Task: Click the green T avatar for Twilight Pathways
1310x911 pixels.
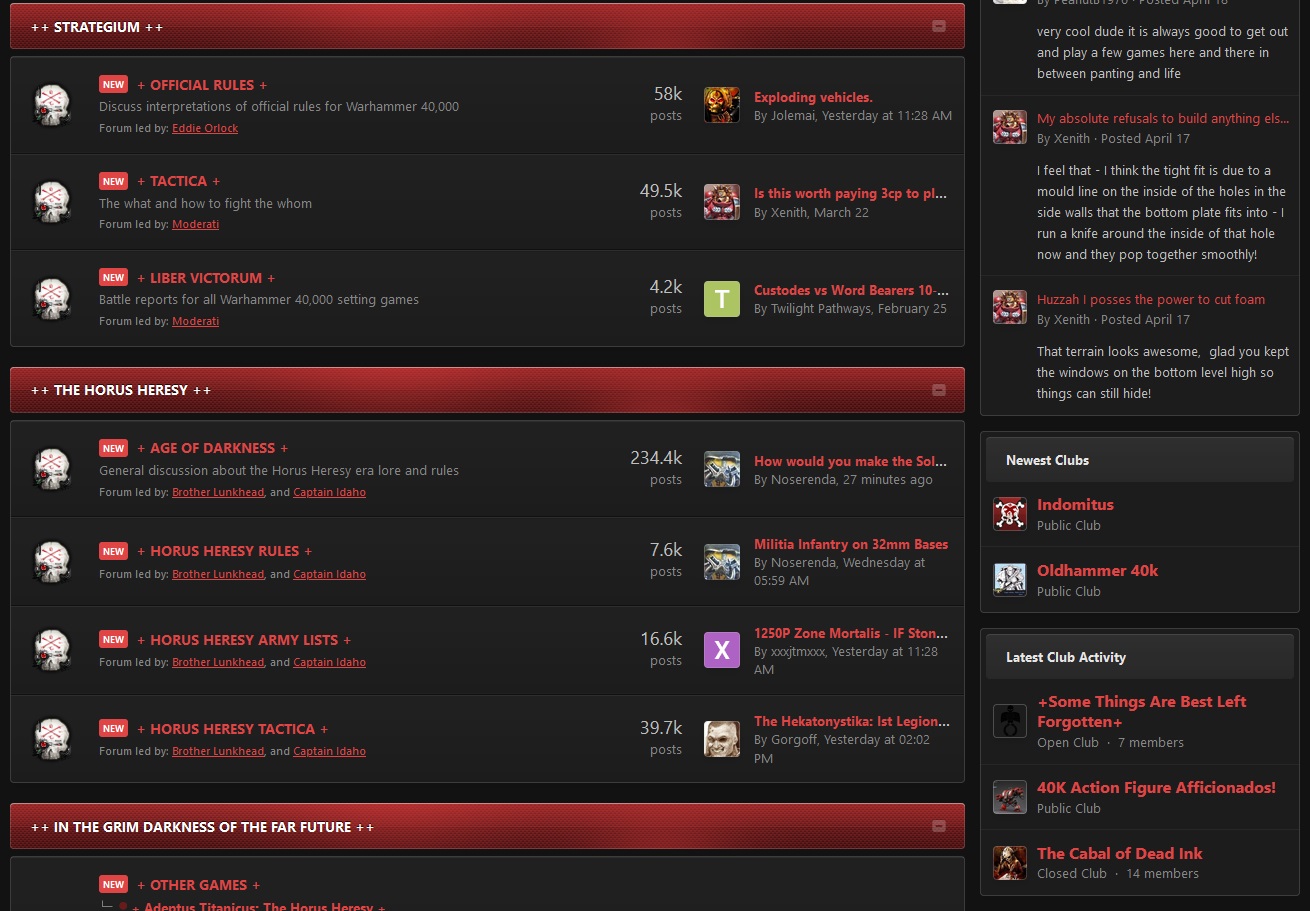Action: coord(722,299)
